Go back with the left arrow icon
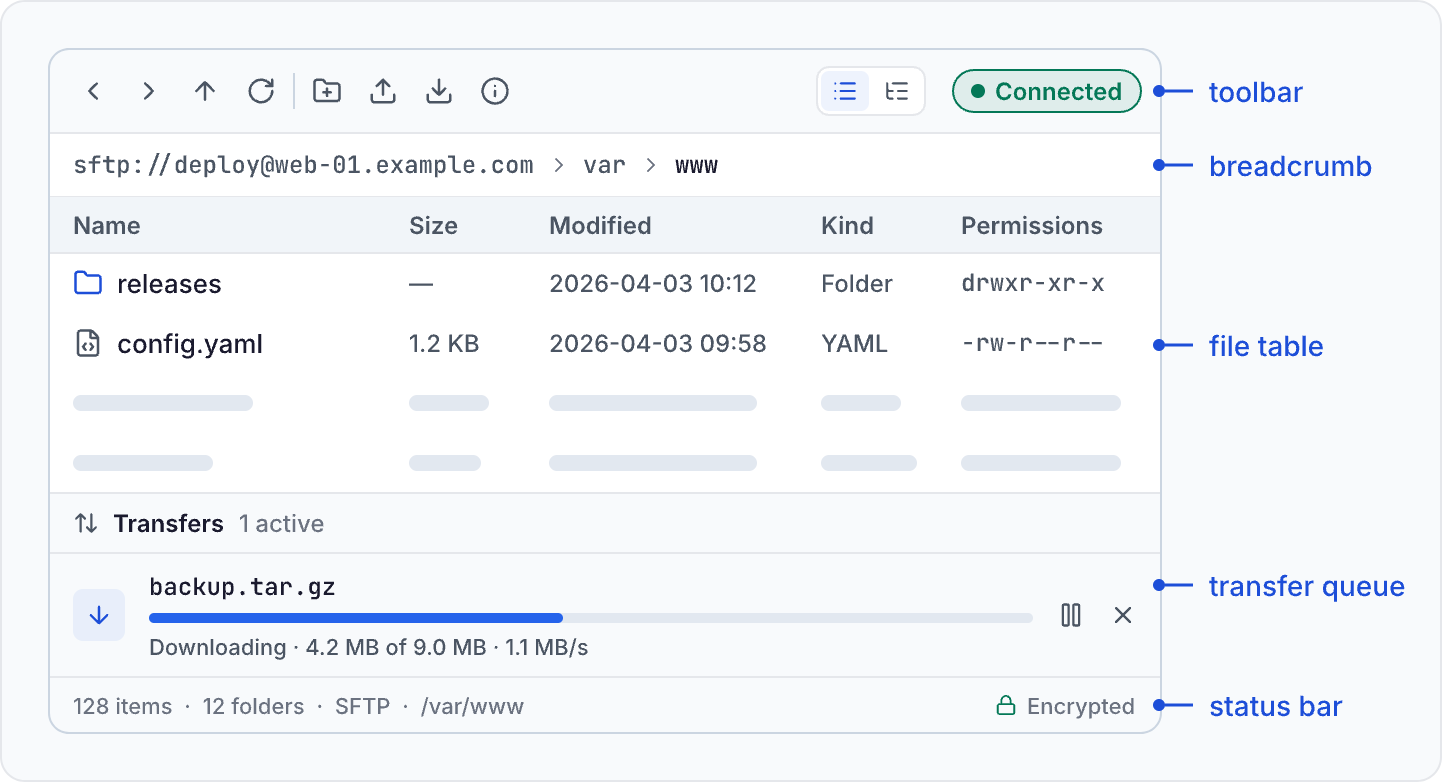The height and width of the screenshot is (782, 1442). coord(93,92)
